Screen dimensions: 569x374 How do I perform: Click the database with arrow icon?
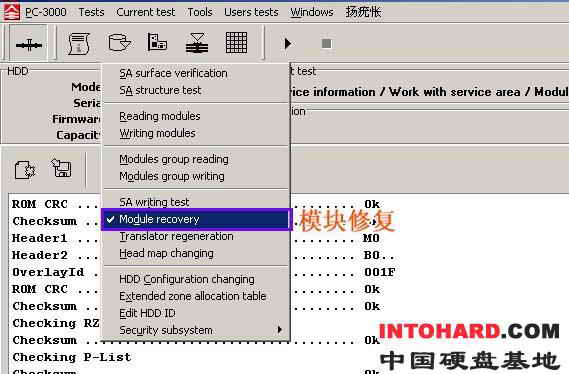point(119,43)
